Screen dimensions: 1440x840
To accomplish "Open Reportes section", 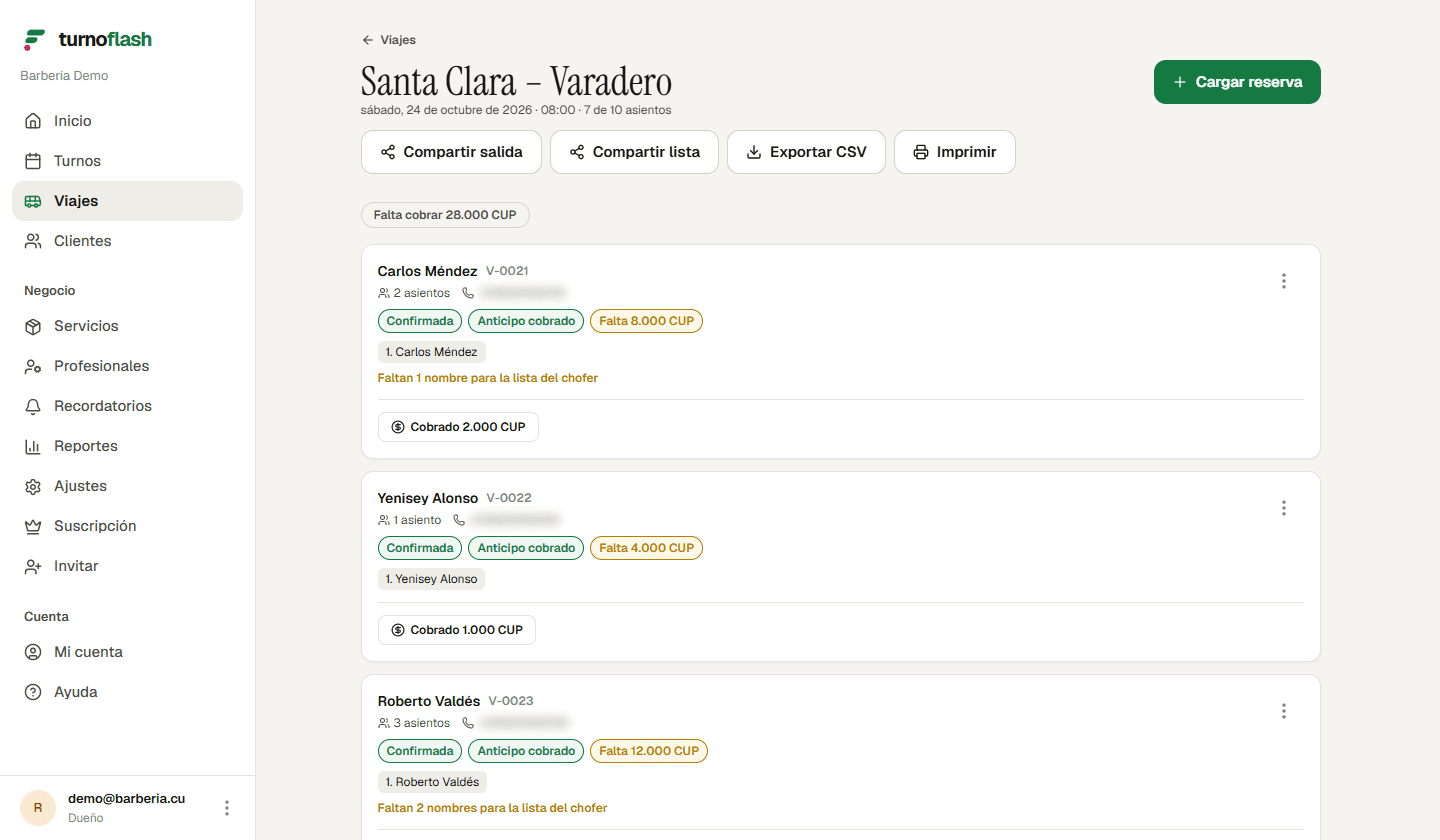I will click(x=127, y=446).
